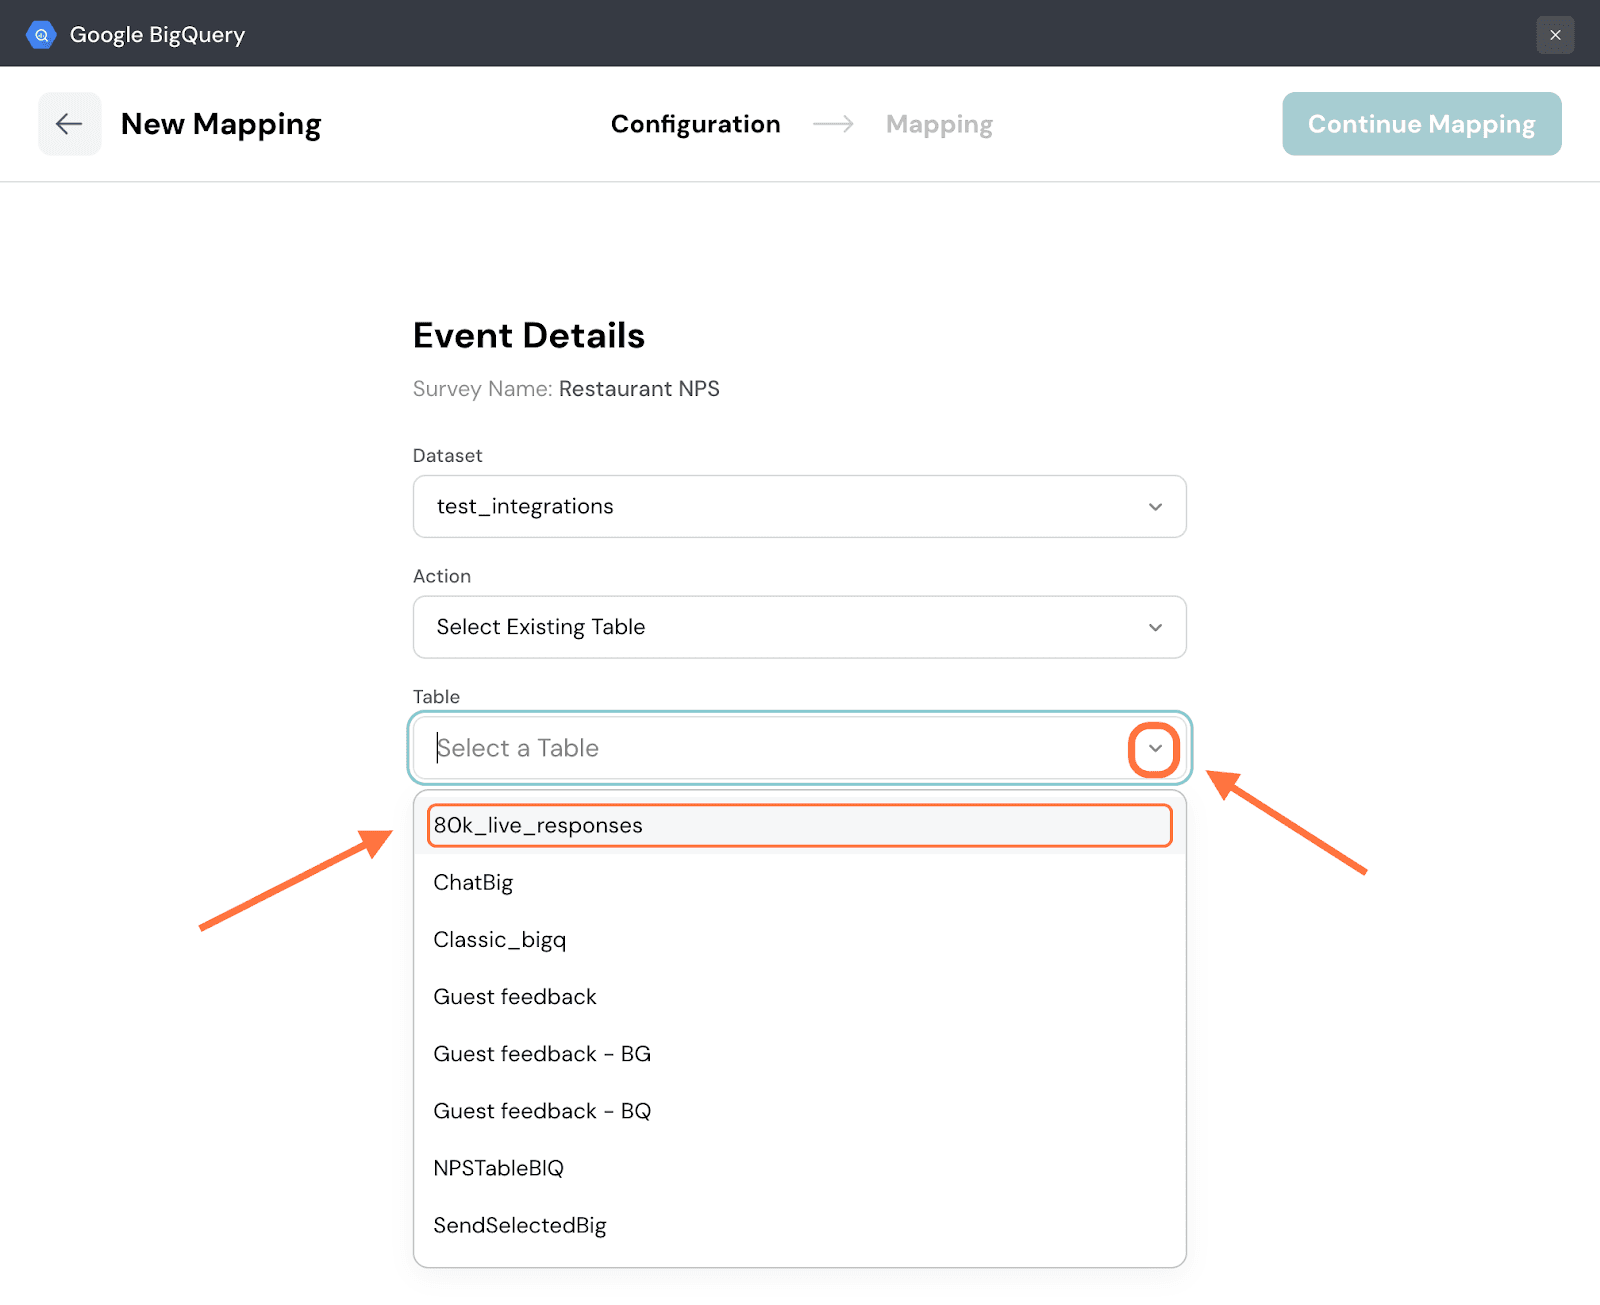1600x1305 pixels.
Task: Collapse the Table dropdown chevron
Action: 1155,748
